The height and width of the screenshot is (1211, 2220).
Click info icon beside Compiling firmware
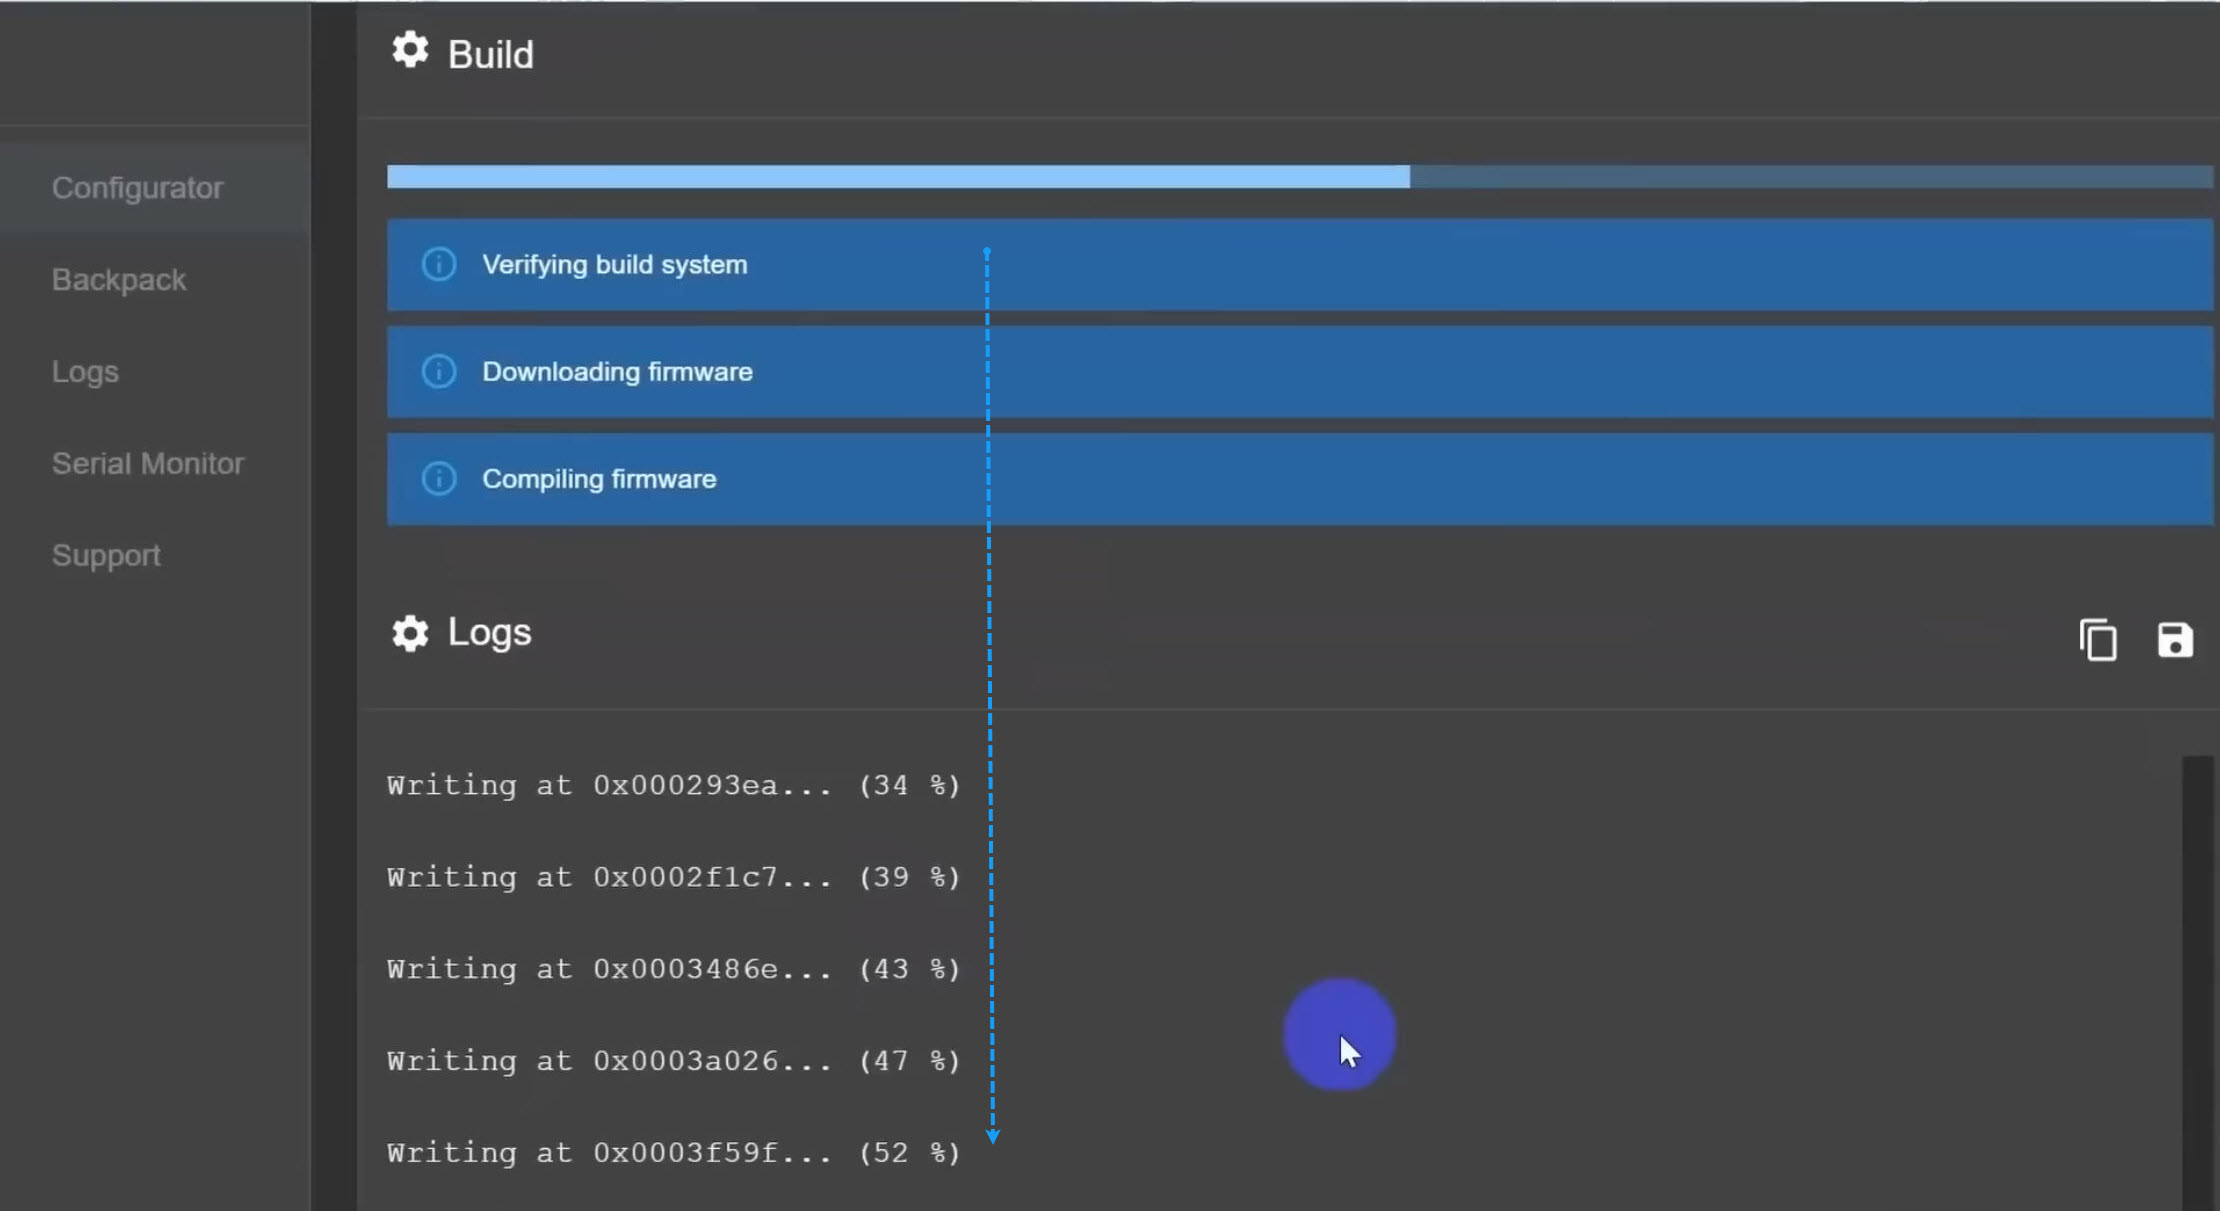tap(439, 479)
